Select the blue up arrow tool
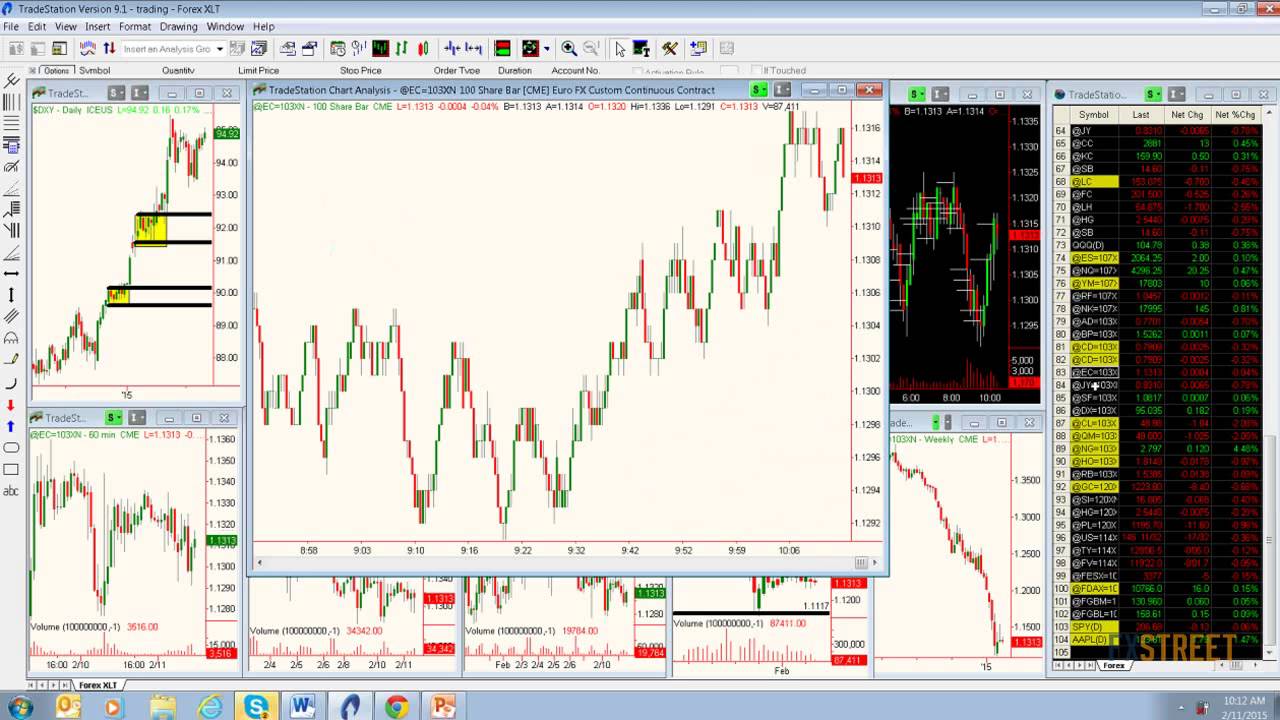This screenshot has width=1280, height=720. tap(11, 426)
